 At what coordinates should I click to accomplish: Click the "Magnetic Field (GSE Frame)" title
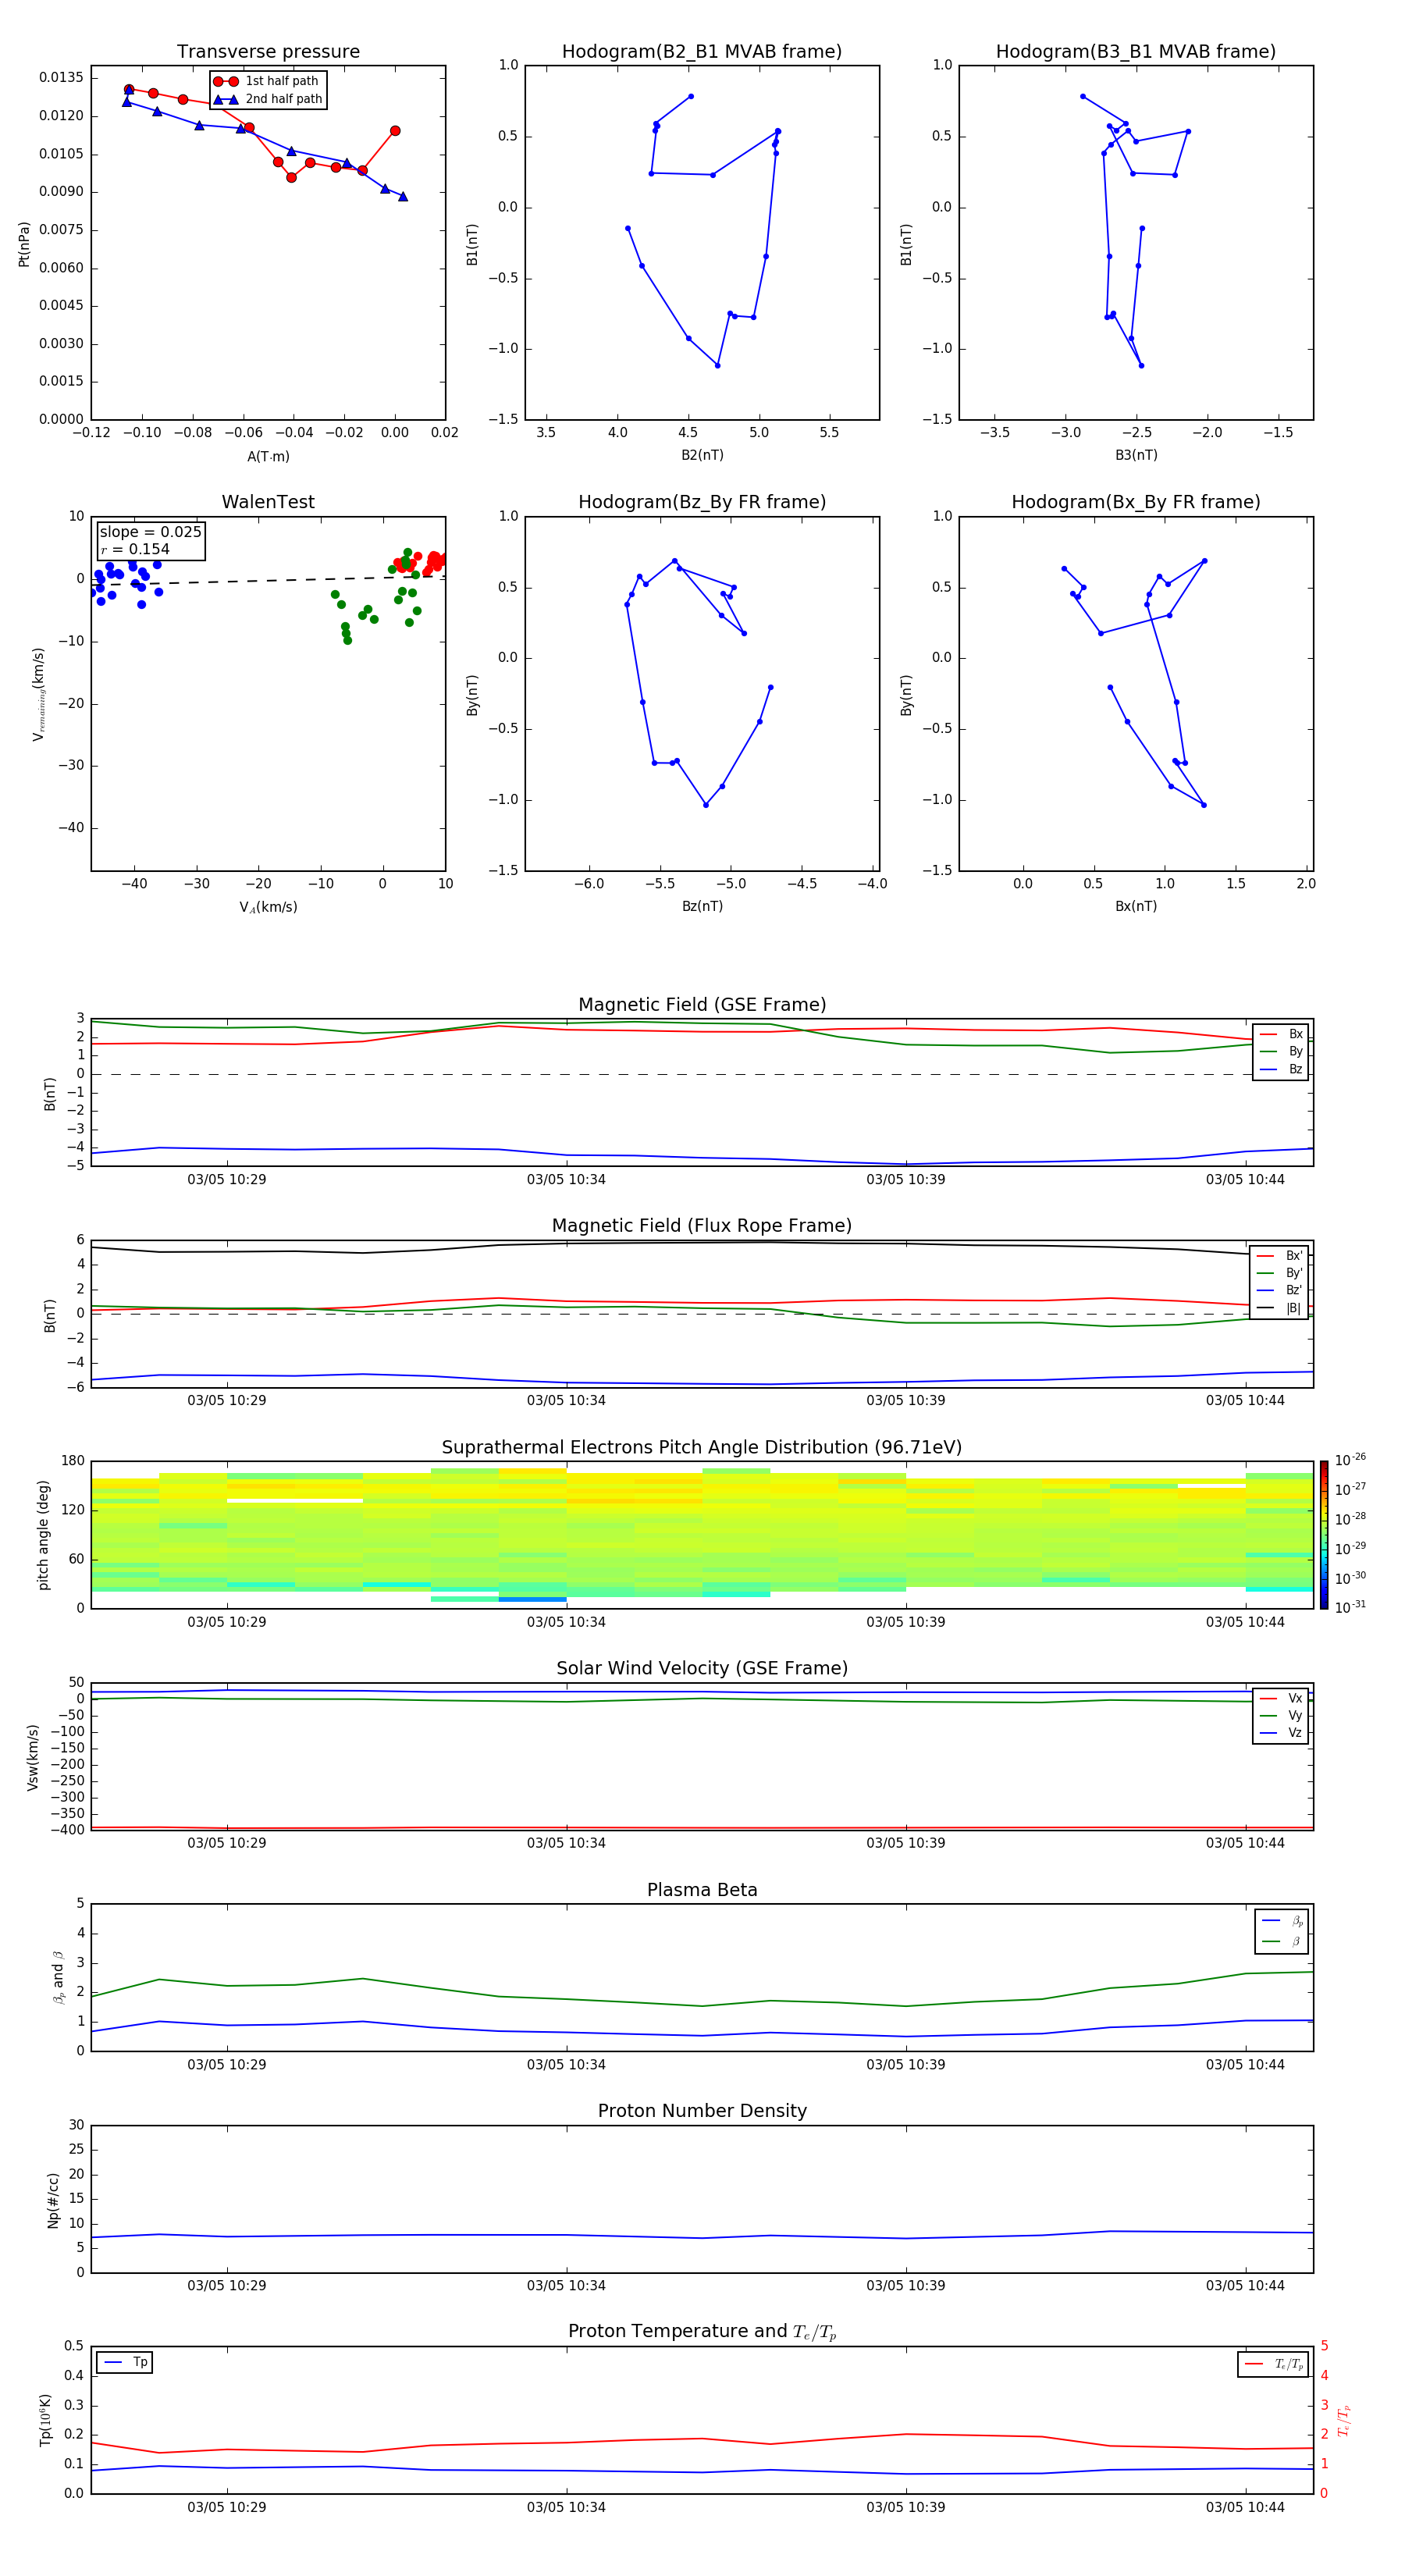click(702, 1005)
